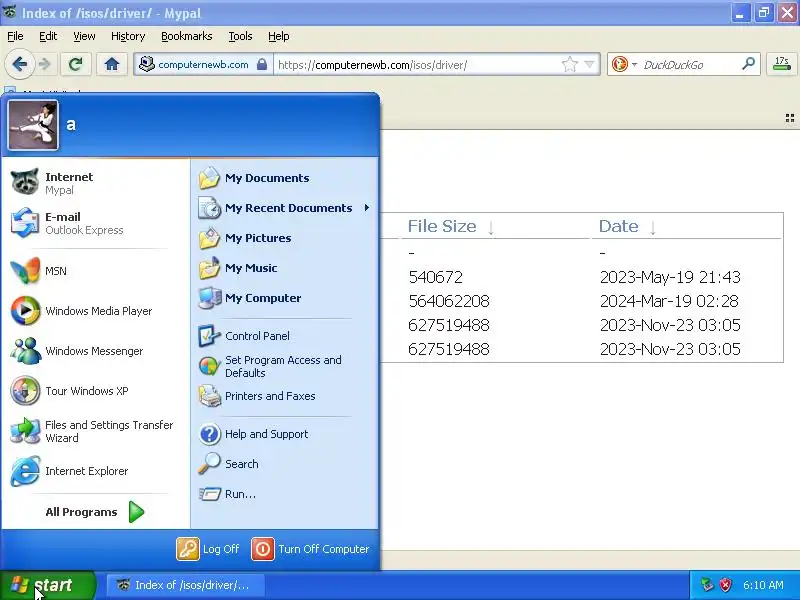This screenshot has width=800, height=600.
Task: Click Turn Off Computer button
Action: (310, 549)
